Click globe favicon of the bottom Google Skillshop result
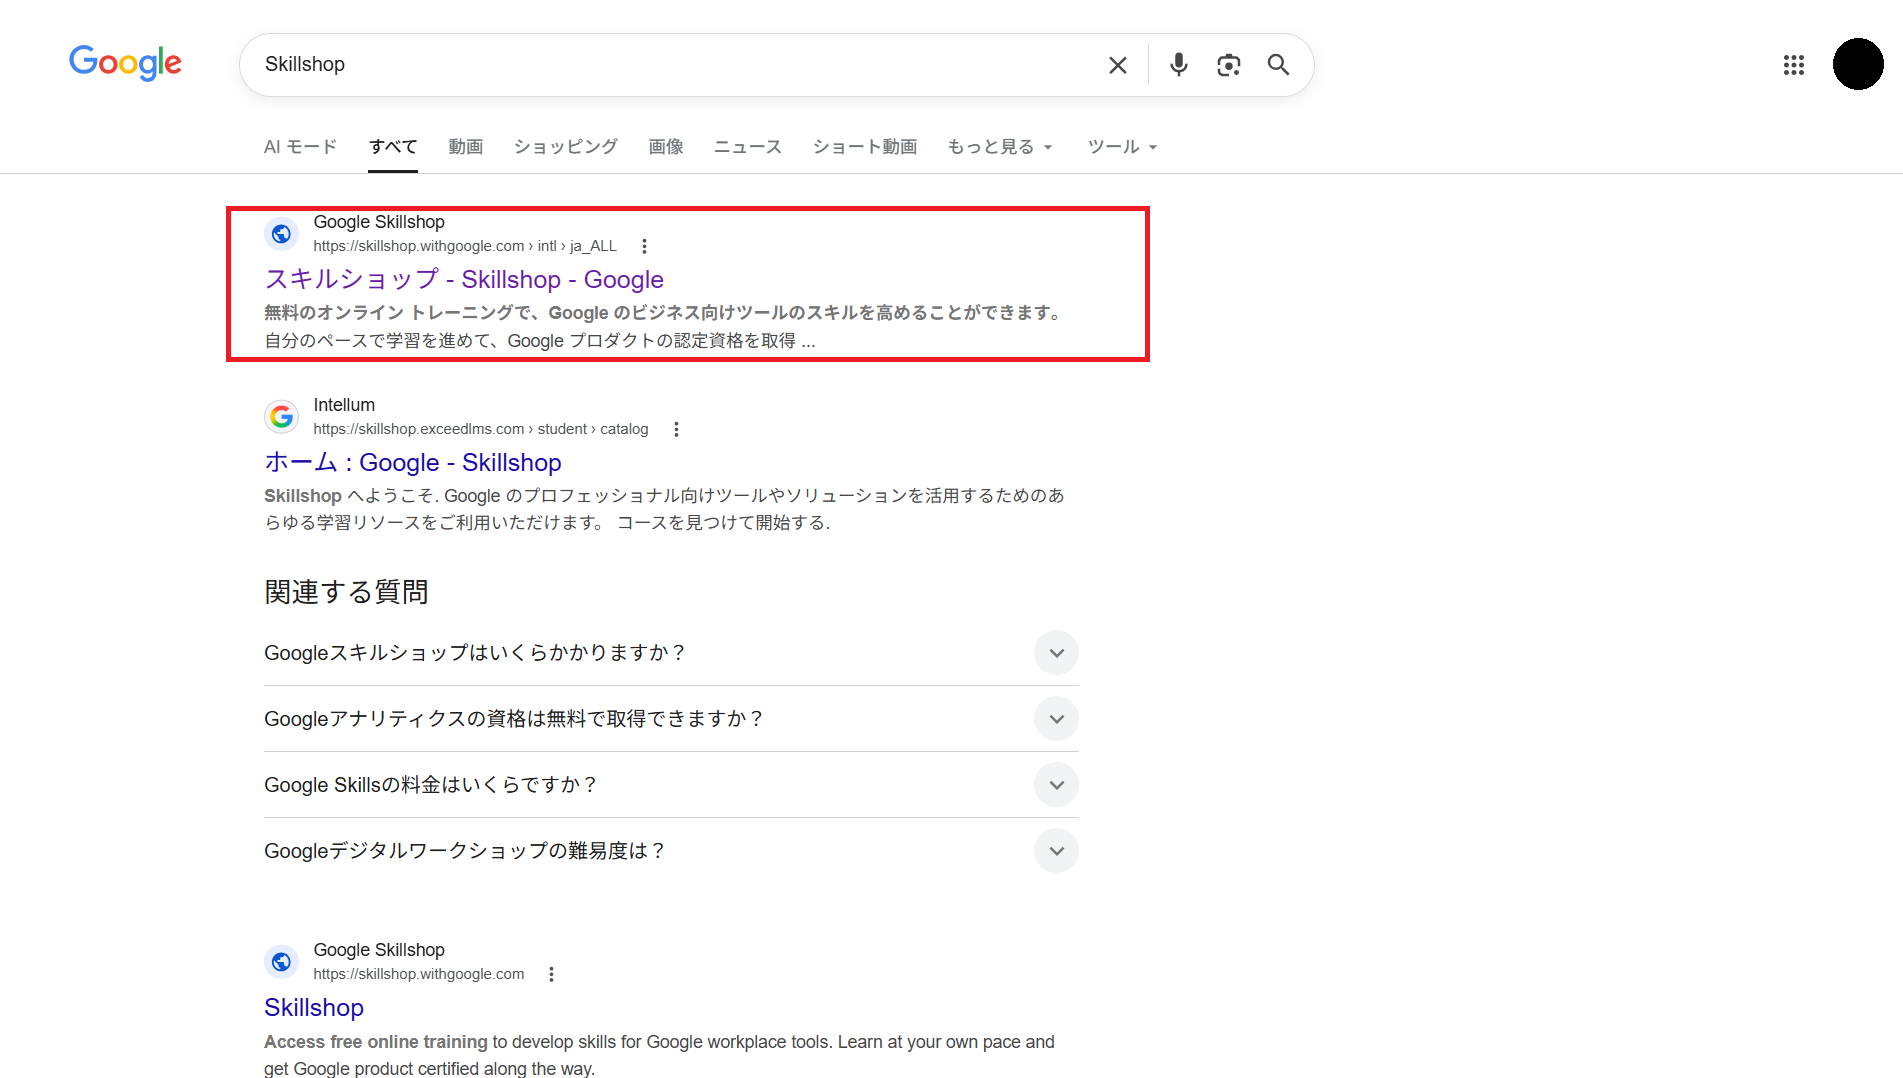1903x1078 pixels. [281, 962]
